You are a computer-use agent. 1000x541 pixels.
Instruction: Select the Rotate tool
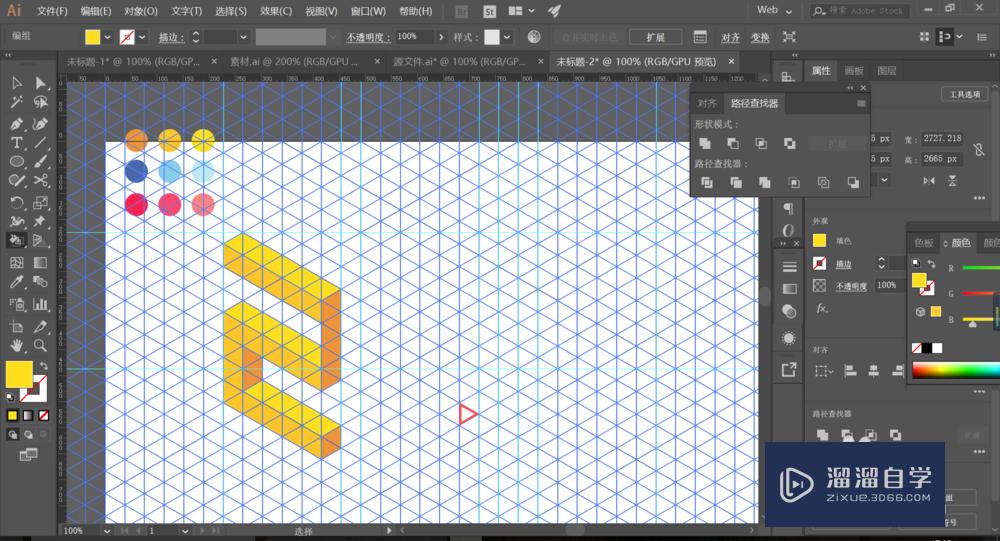click(x=17, y=202)
